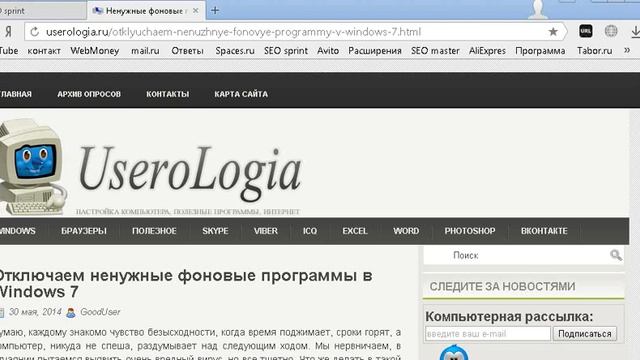Open the AliExpres bookmark
The height and width of the screenshot is (360, 640).
click(x=487, y=51)
